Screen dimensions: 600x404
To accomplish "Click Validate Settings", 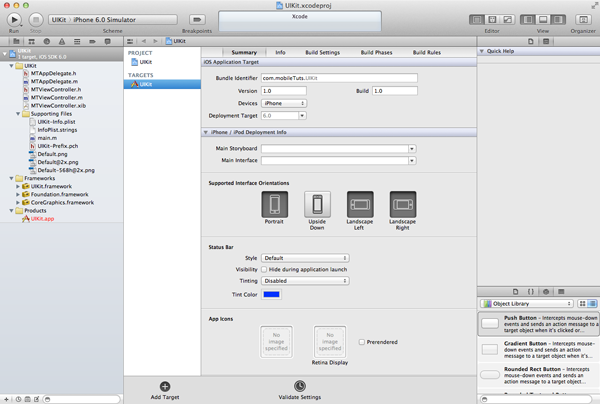I will (x=300, y=390).
